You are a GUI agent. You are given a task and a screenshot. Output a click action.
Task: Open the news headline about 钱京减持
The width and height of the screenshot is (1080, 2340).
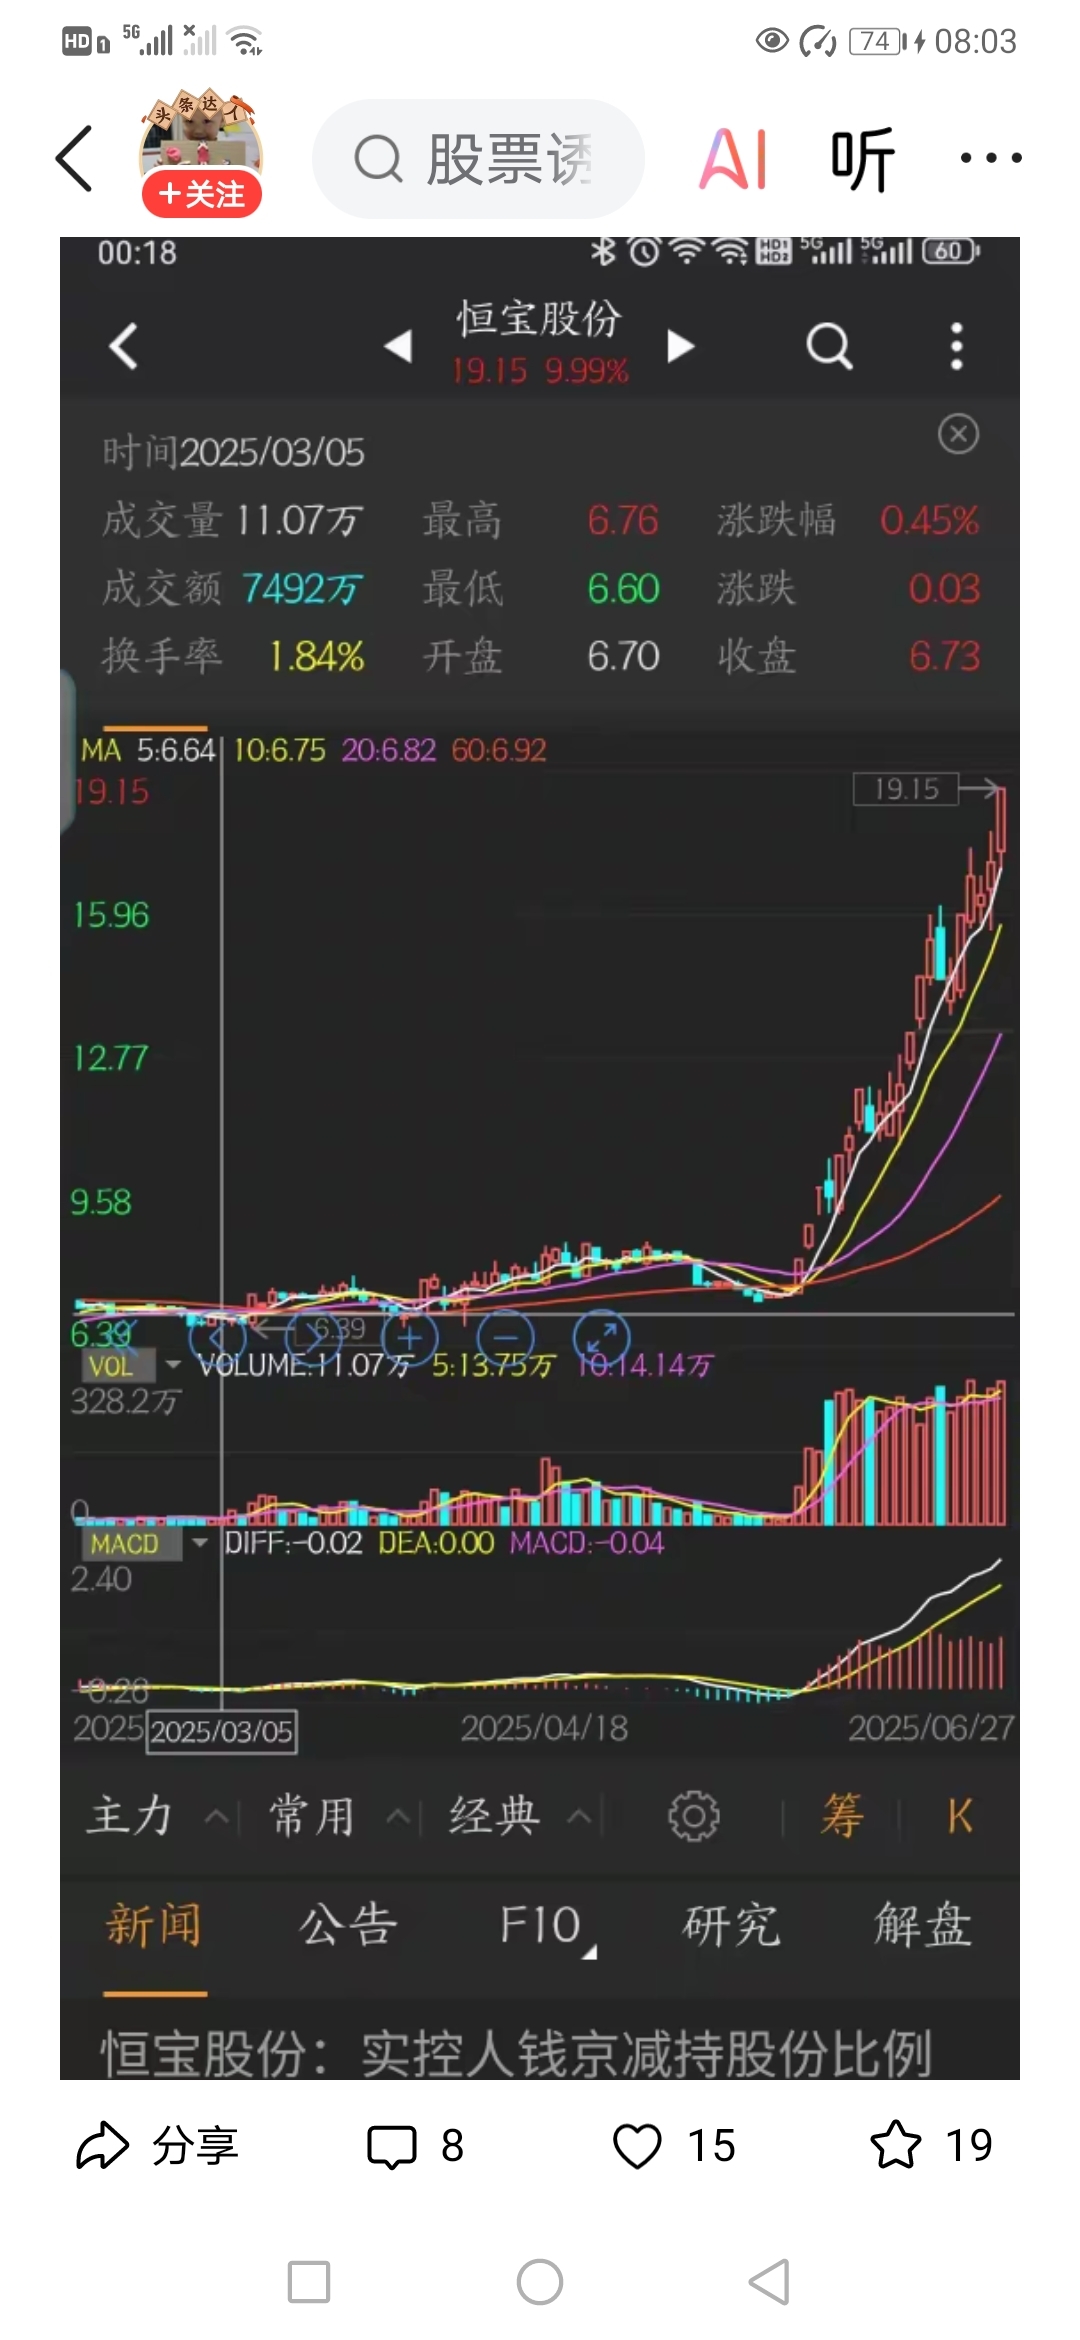pyautogui.click(x=516, y=2054)
